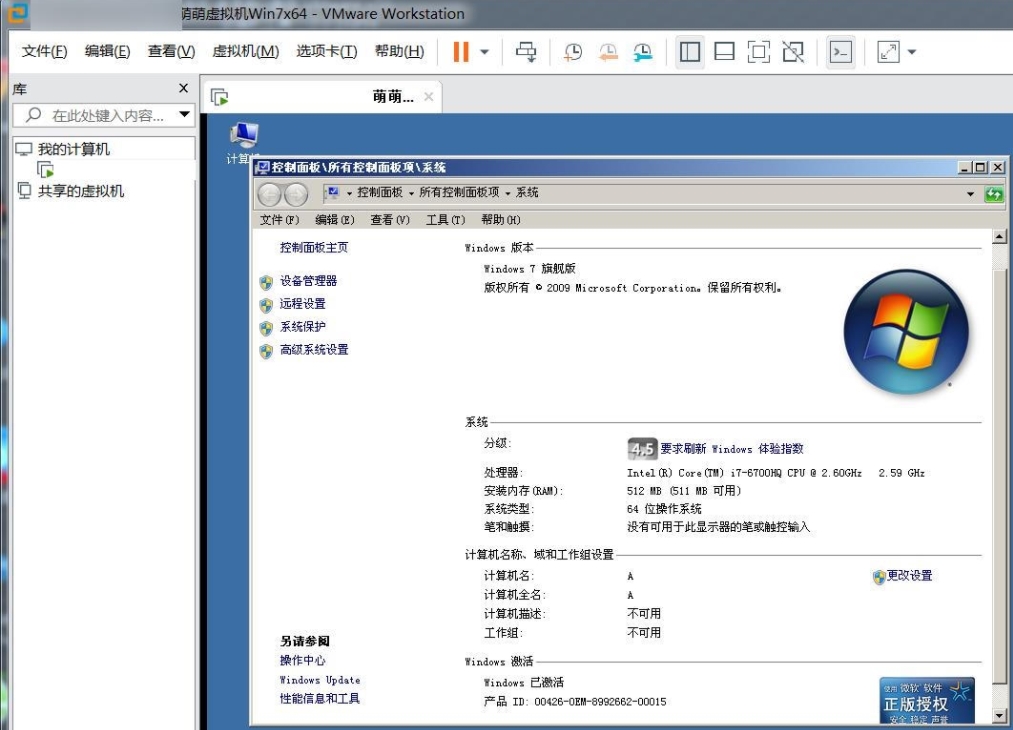Open 设备管理器
1013x730 pixels.
(308, 281)
